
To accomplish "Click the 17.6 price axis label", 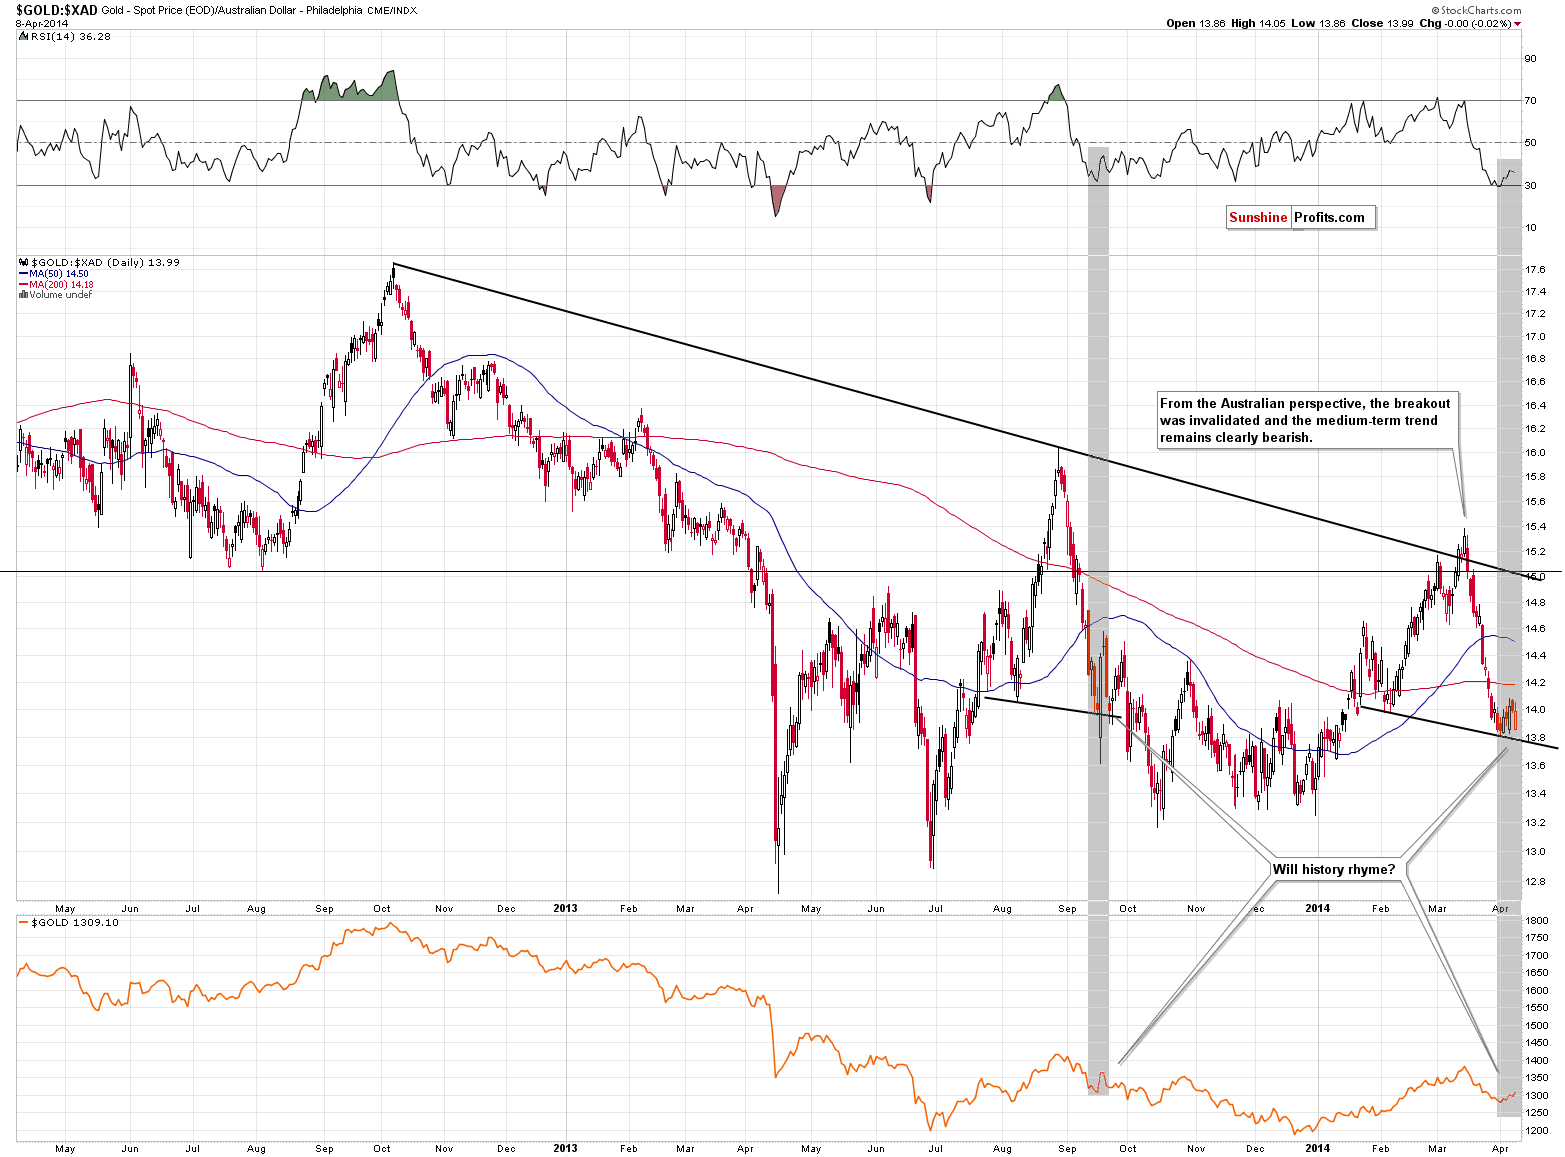I will [1535, 270].
